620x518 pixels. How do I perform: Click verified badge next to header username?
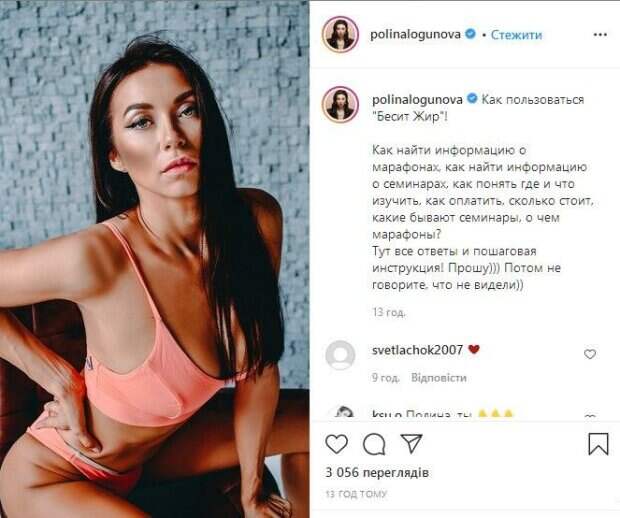coord(470,34)
